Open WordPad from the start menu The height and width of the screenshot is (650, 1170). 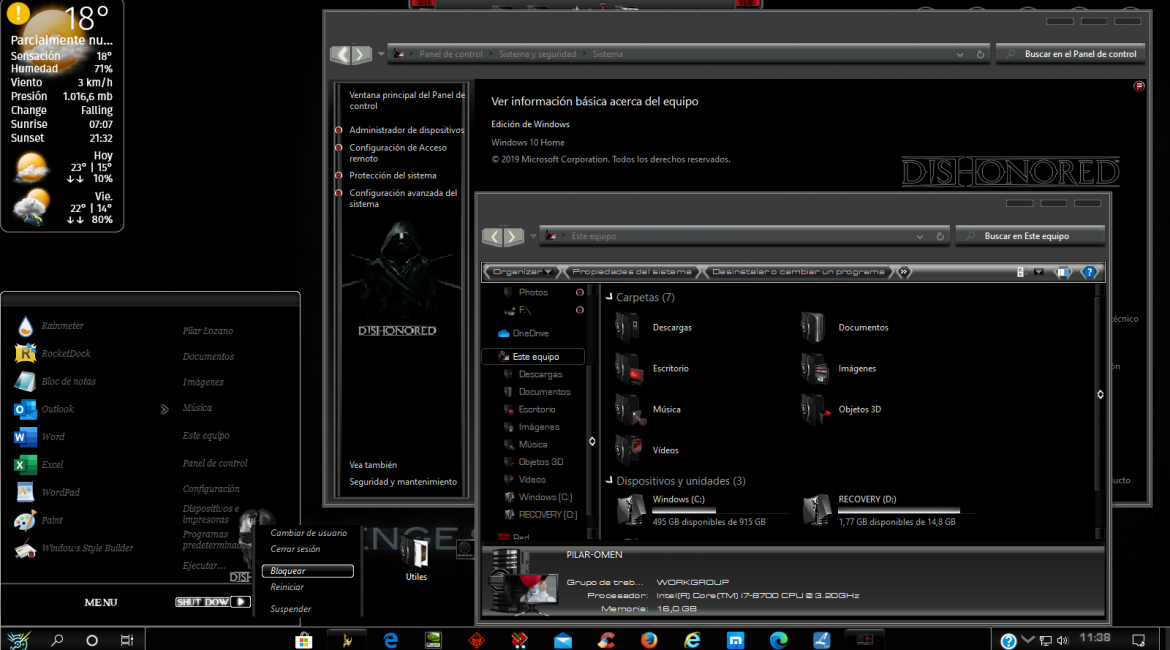(x=46, y=493)
